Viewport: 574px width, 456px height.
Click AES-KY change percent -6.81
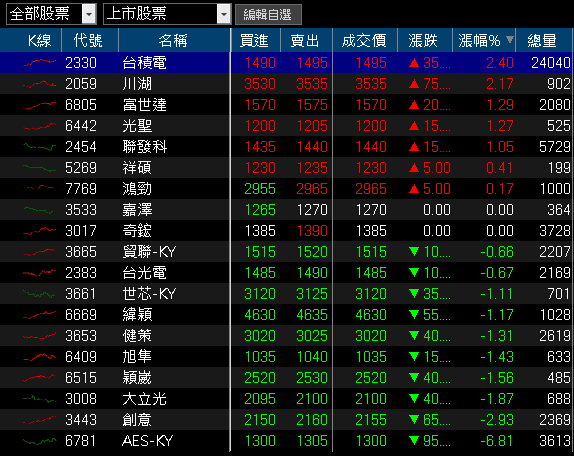(497, 441)
